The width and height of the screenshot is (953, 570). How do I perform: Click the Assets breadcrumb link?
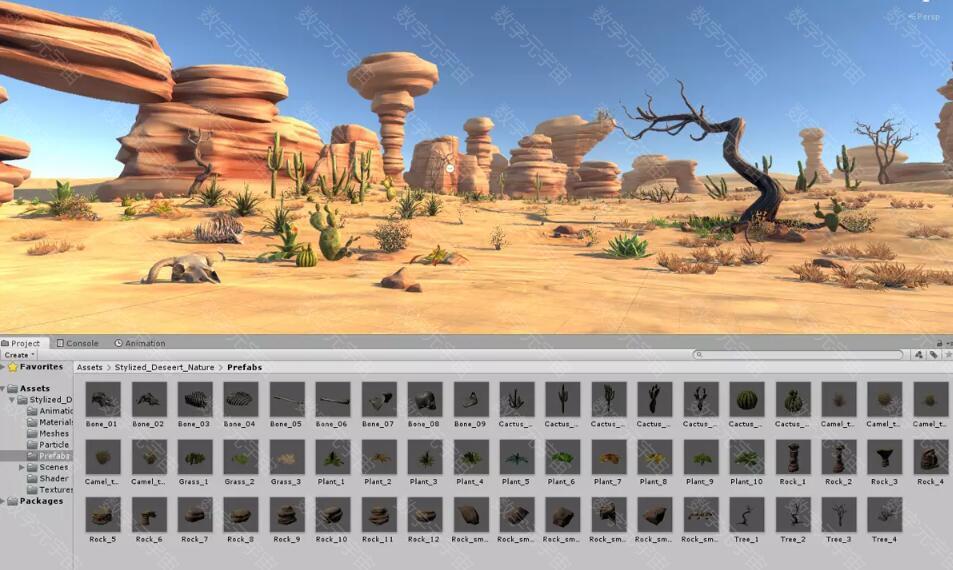(x=90, y=368)
